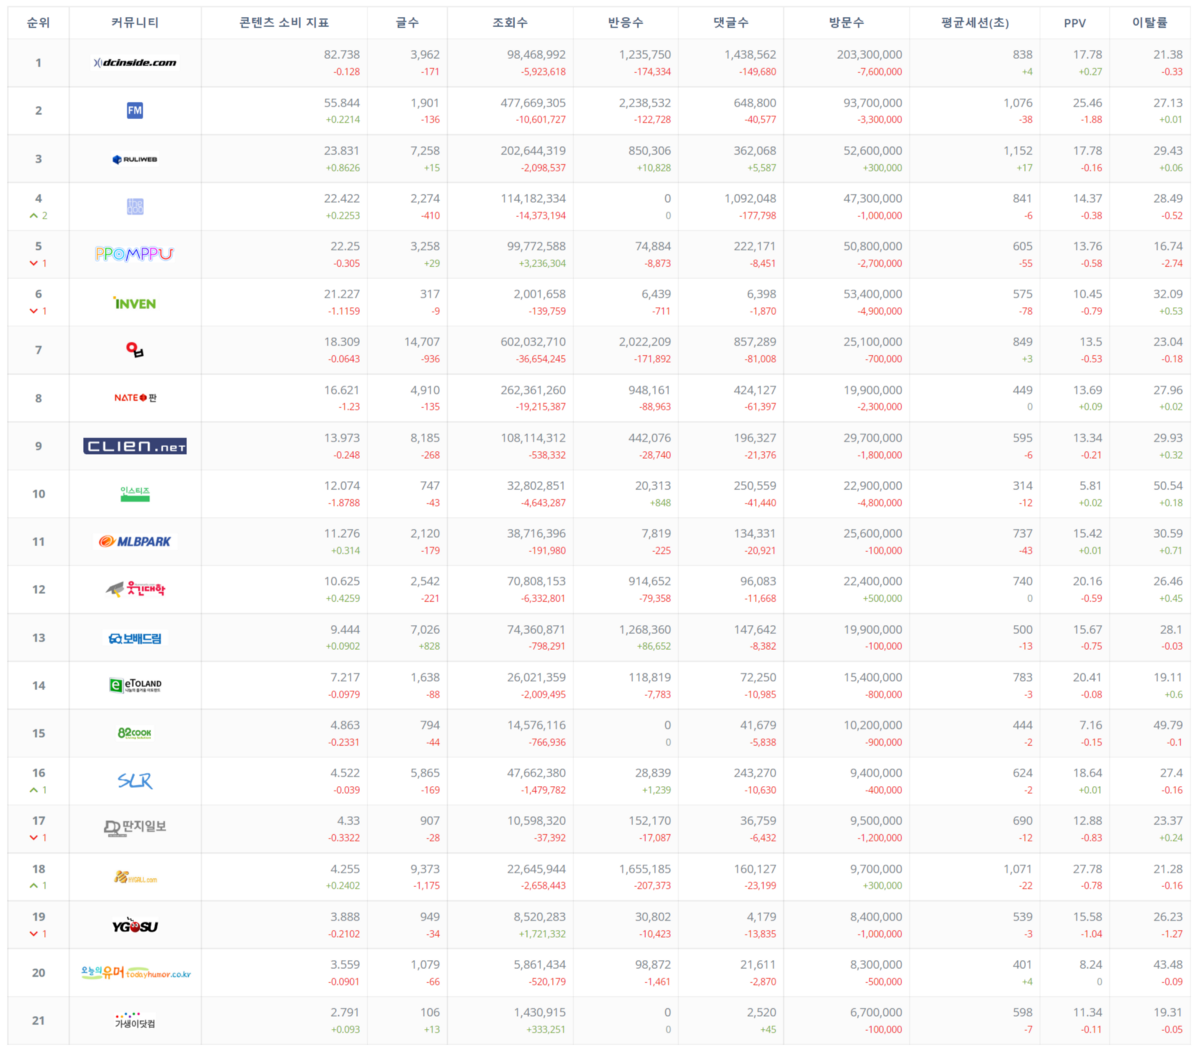Image resolution: width=1200 pixels, height=1051 pixels.
Task: Open the NATE 판 logo
Action: pyautogui.click(x=135, y=398)
